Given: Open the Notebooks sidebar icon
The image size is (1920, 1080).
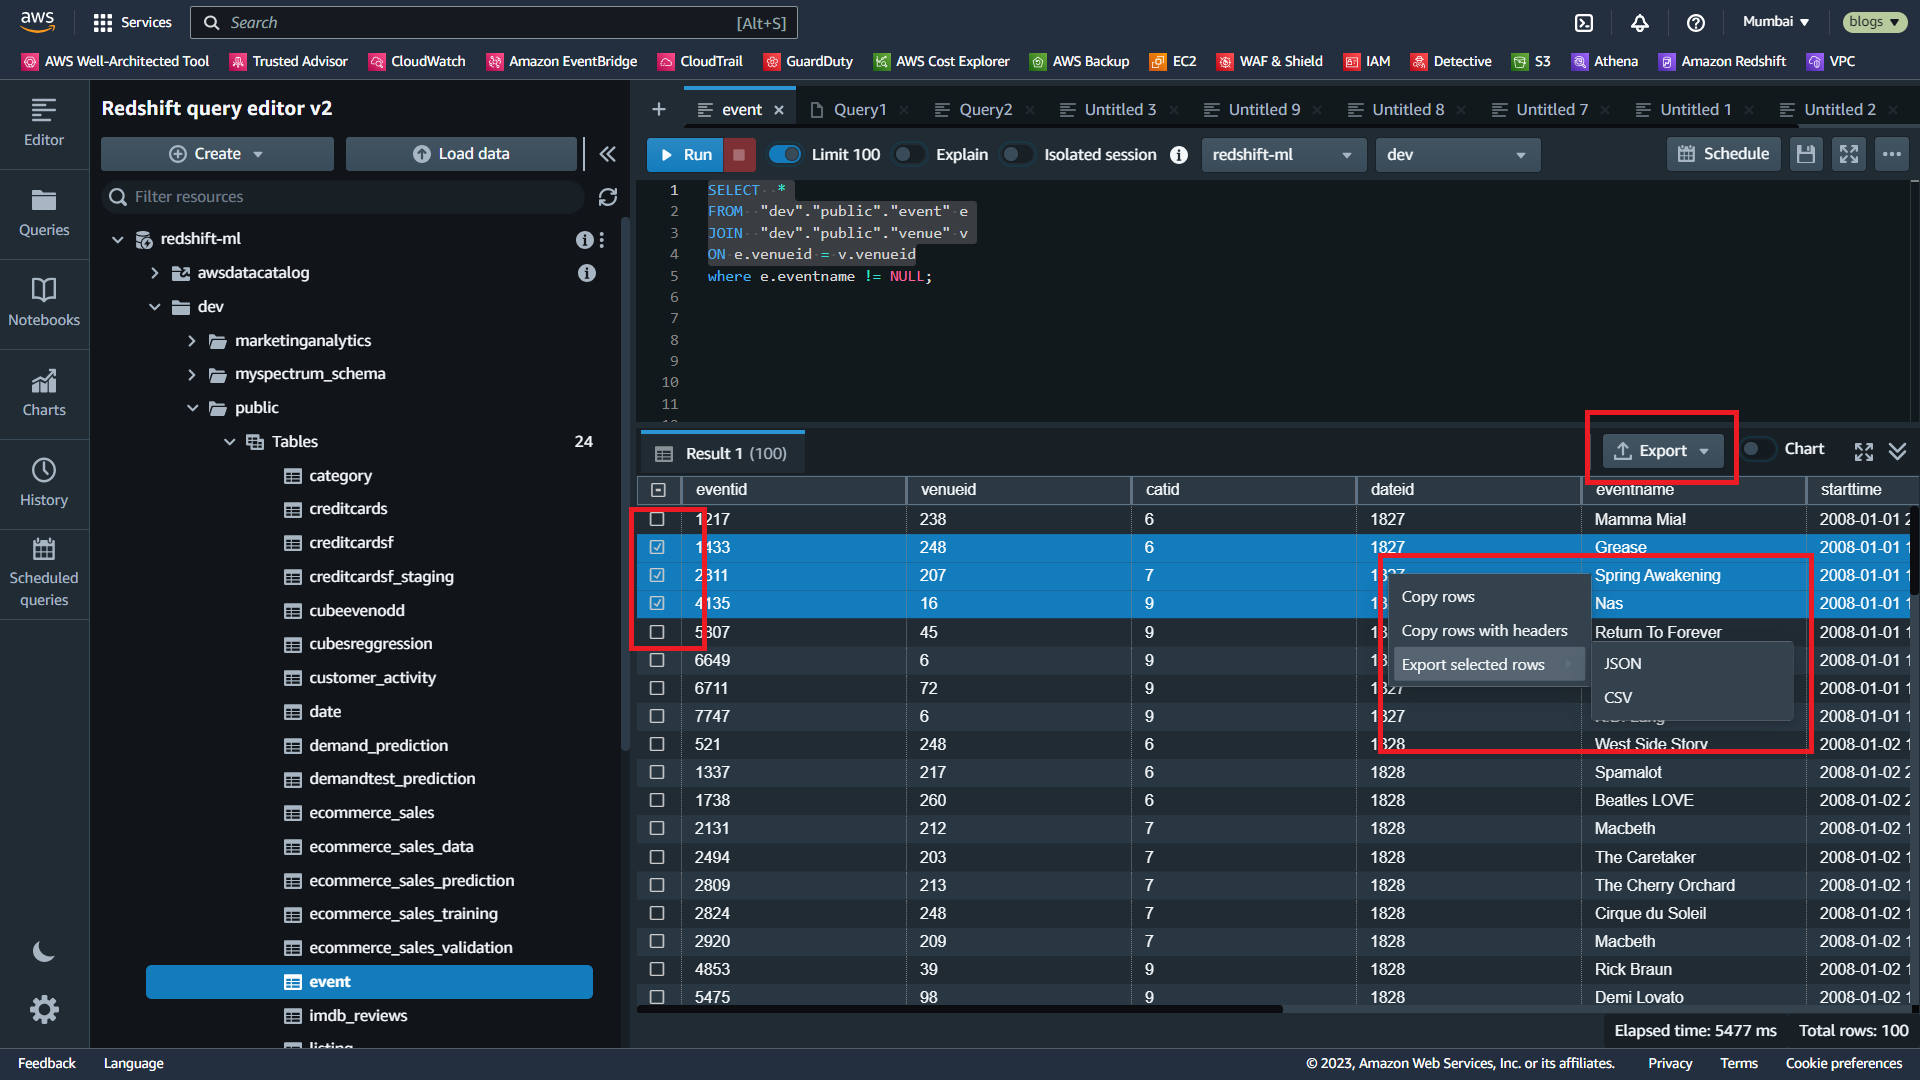Looking at the screenshot, I should click(44, 302).
